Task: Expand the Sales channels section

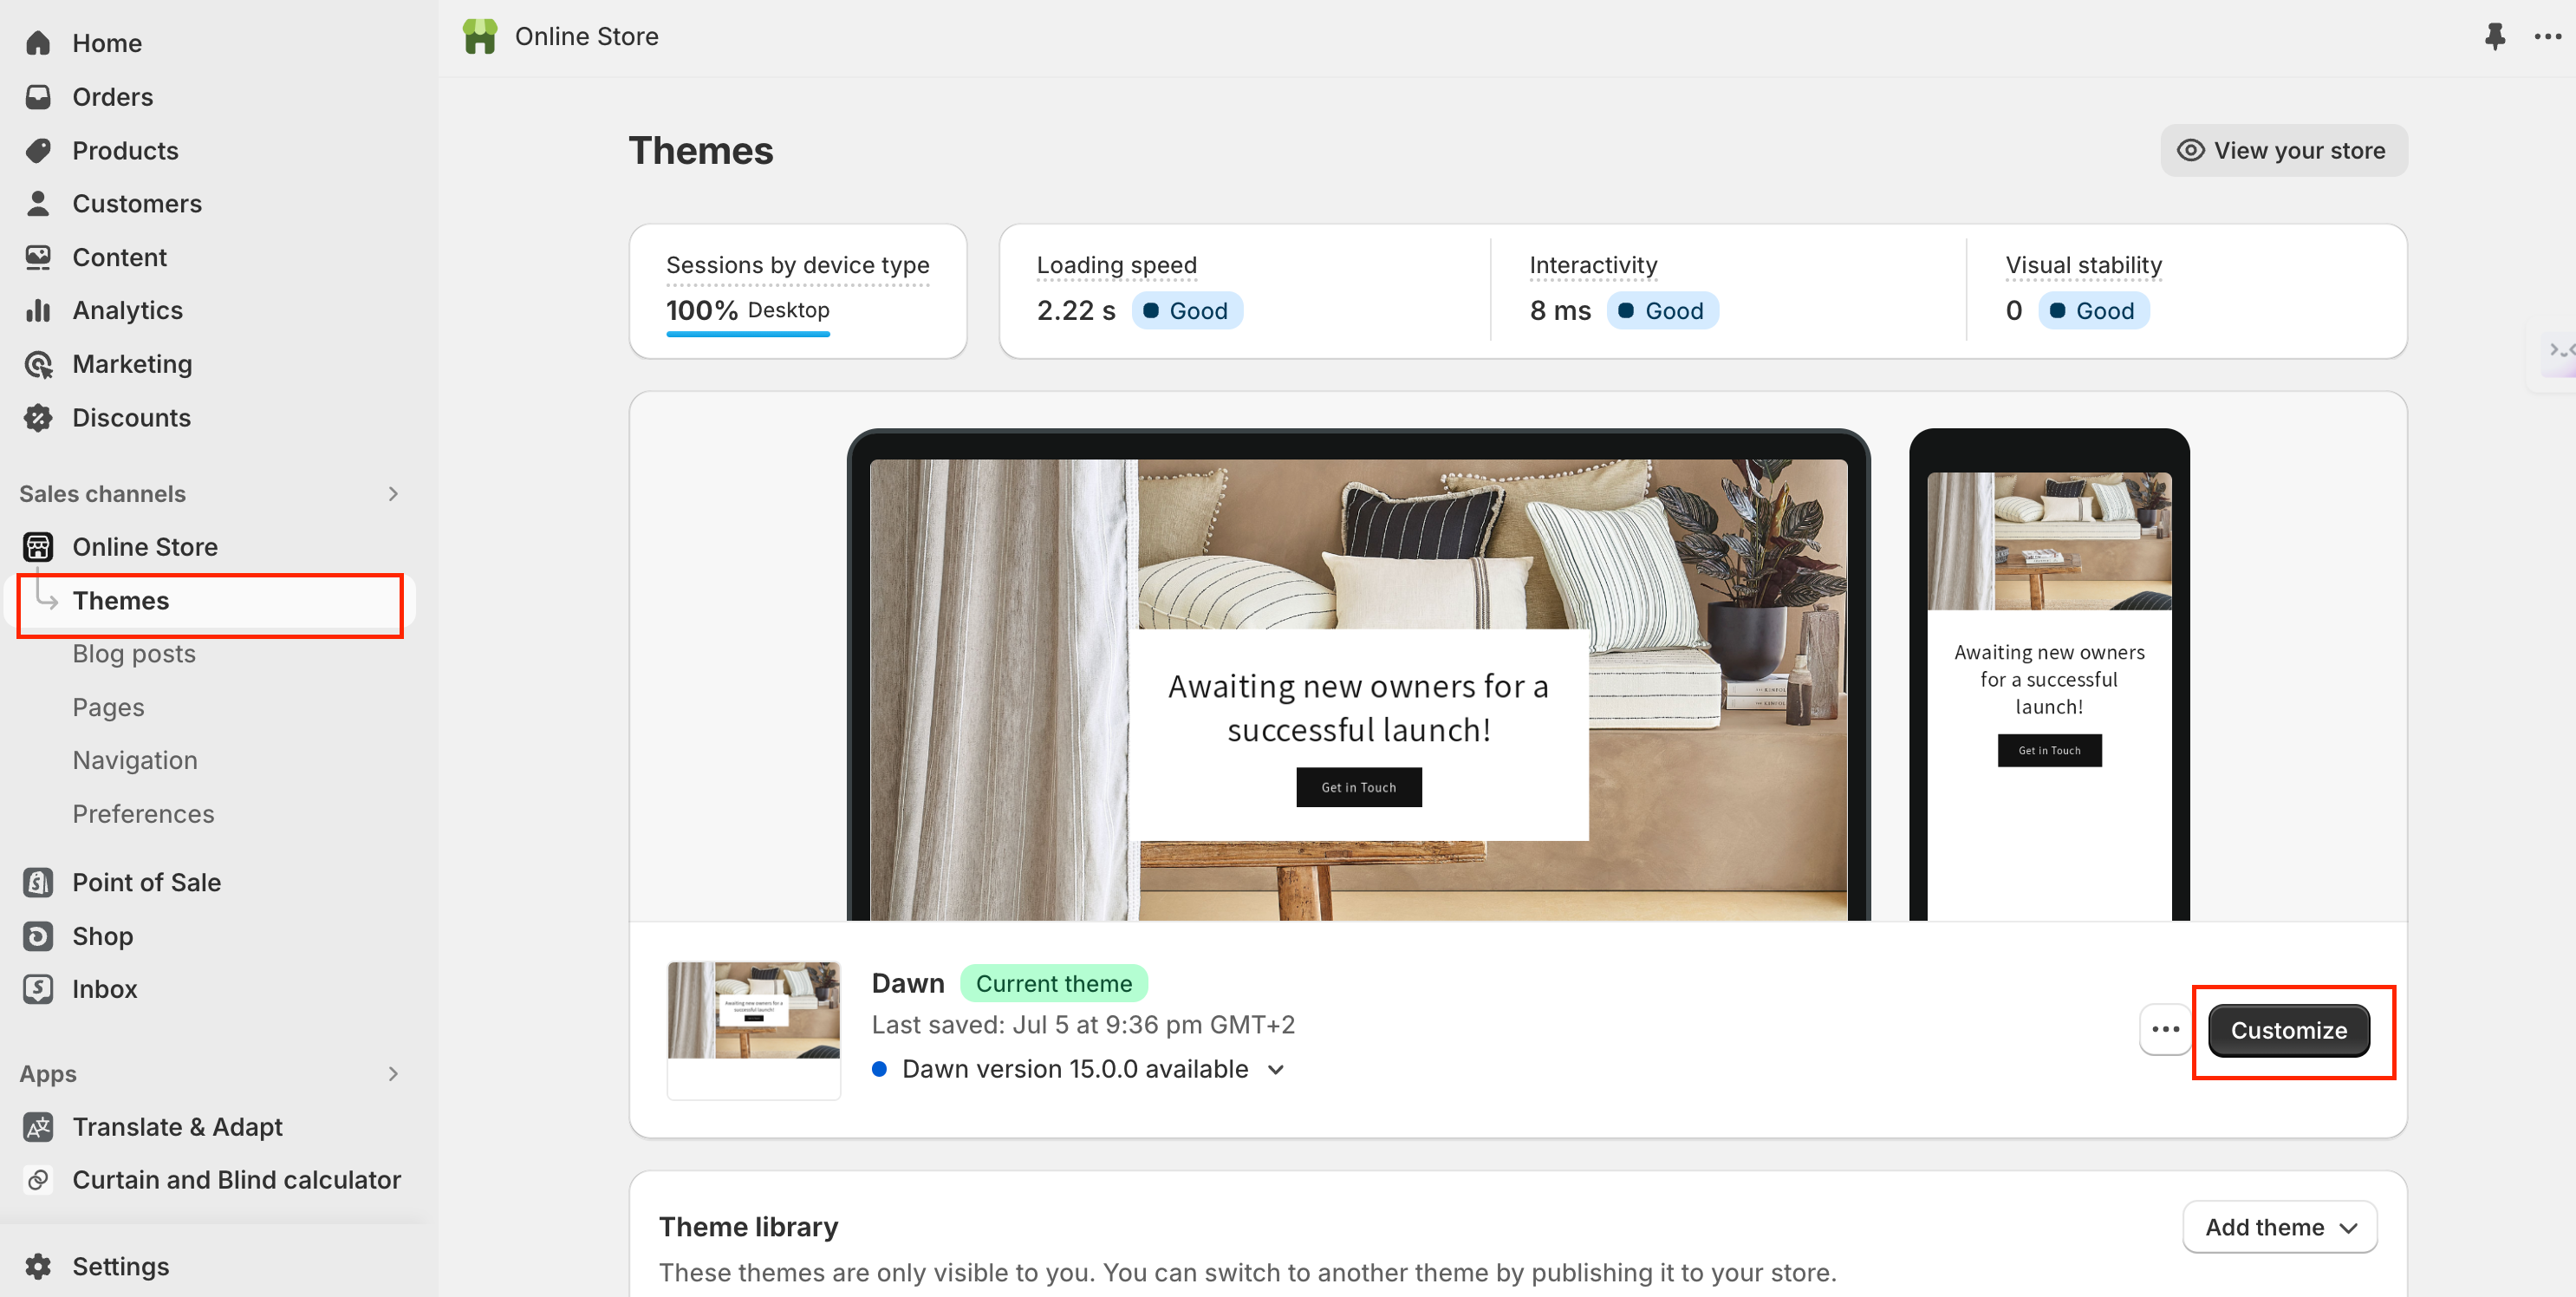Action: click(394, 492)
